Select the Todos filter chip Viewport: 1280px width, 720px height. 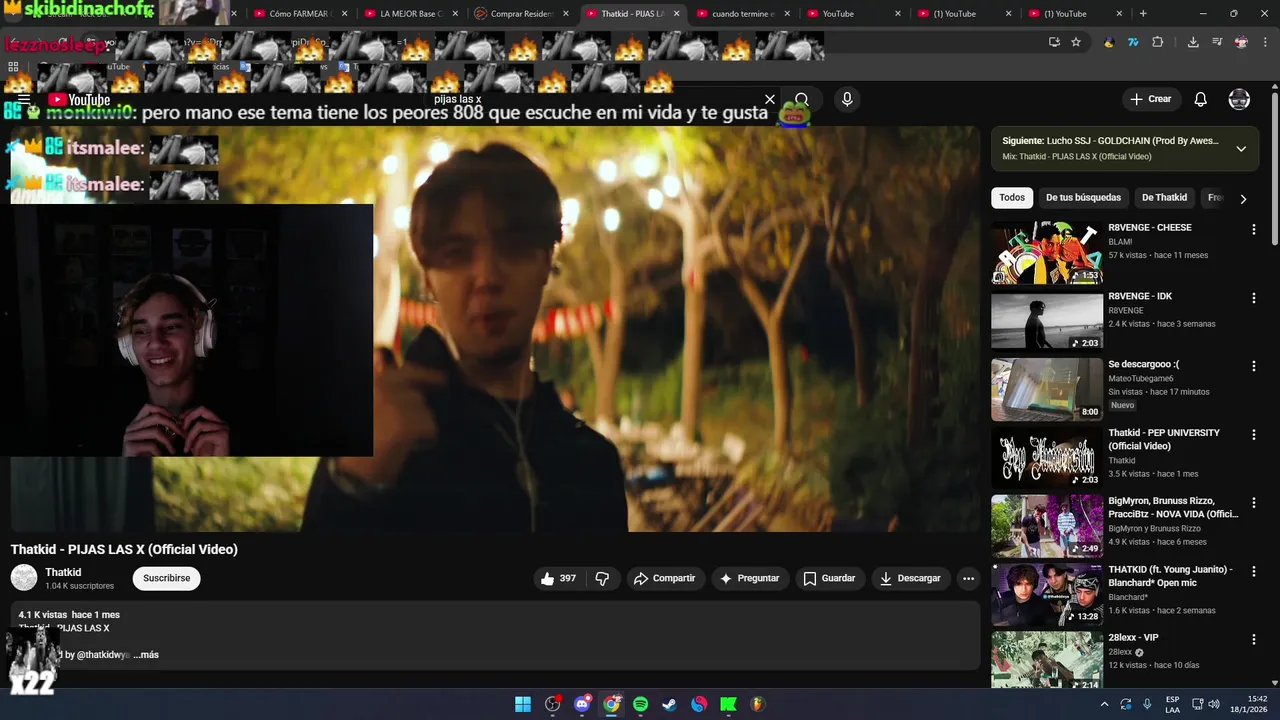1012,197
